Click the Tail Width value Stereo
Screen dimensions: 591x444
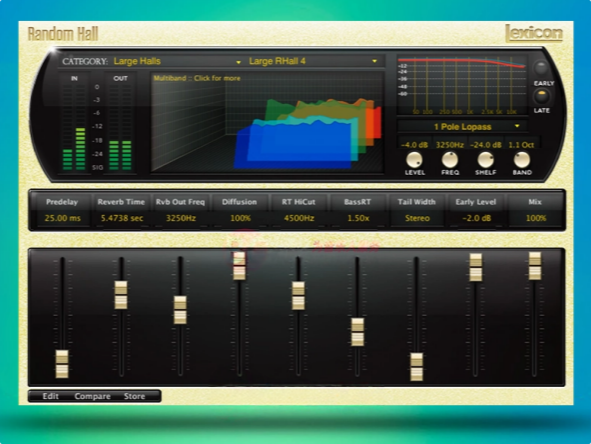click(417, 218)
